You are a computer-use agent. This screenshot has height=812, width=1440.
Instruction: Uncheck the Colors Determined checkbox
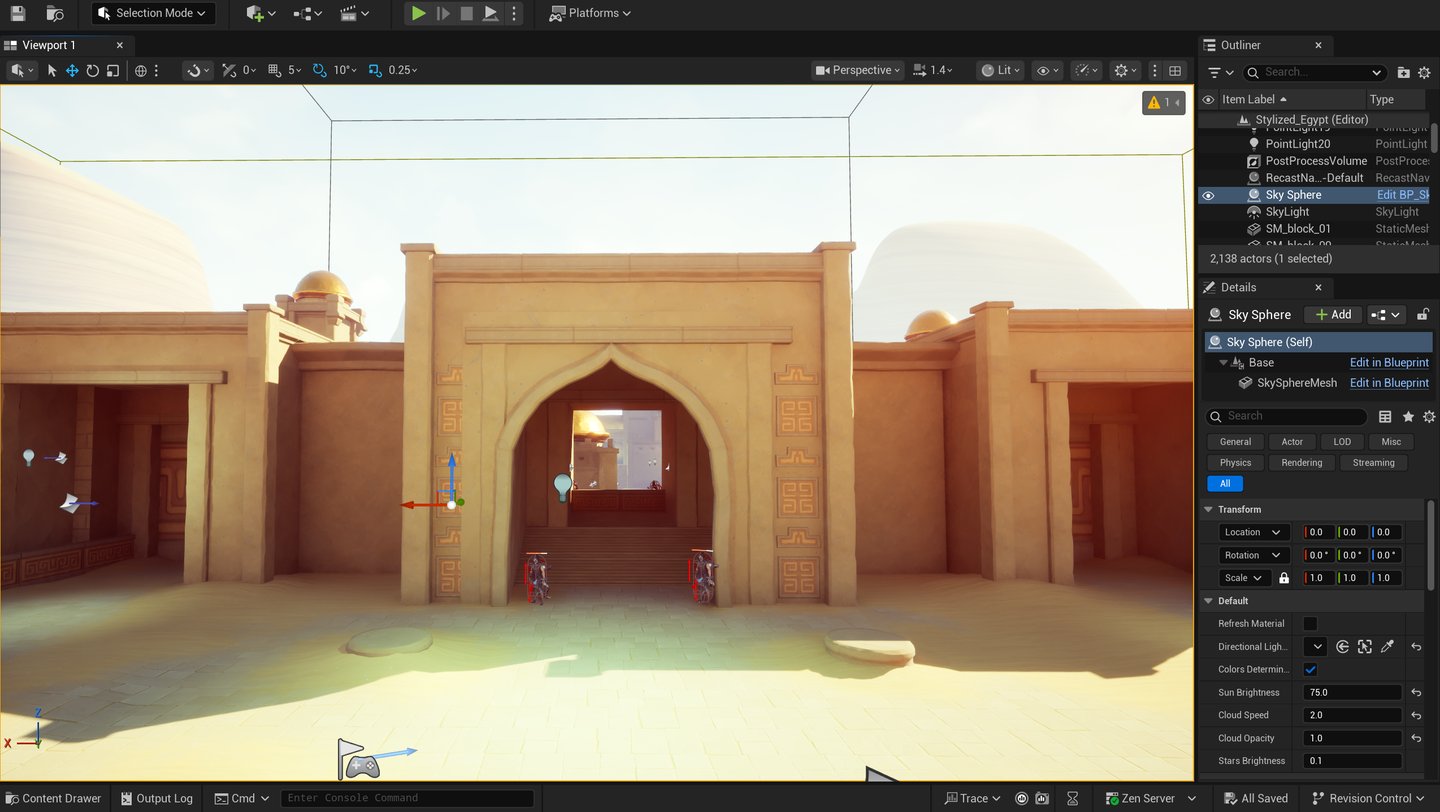tap(1310, 670)
